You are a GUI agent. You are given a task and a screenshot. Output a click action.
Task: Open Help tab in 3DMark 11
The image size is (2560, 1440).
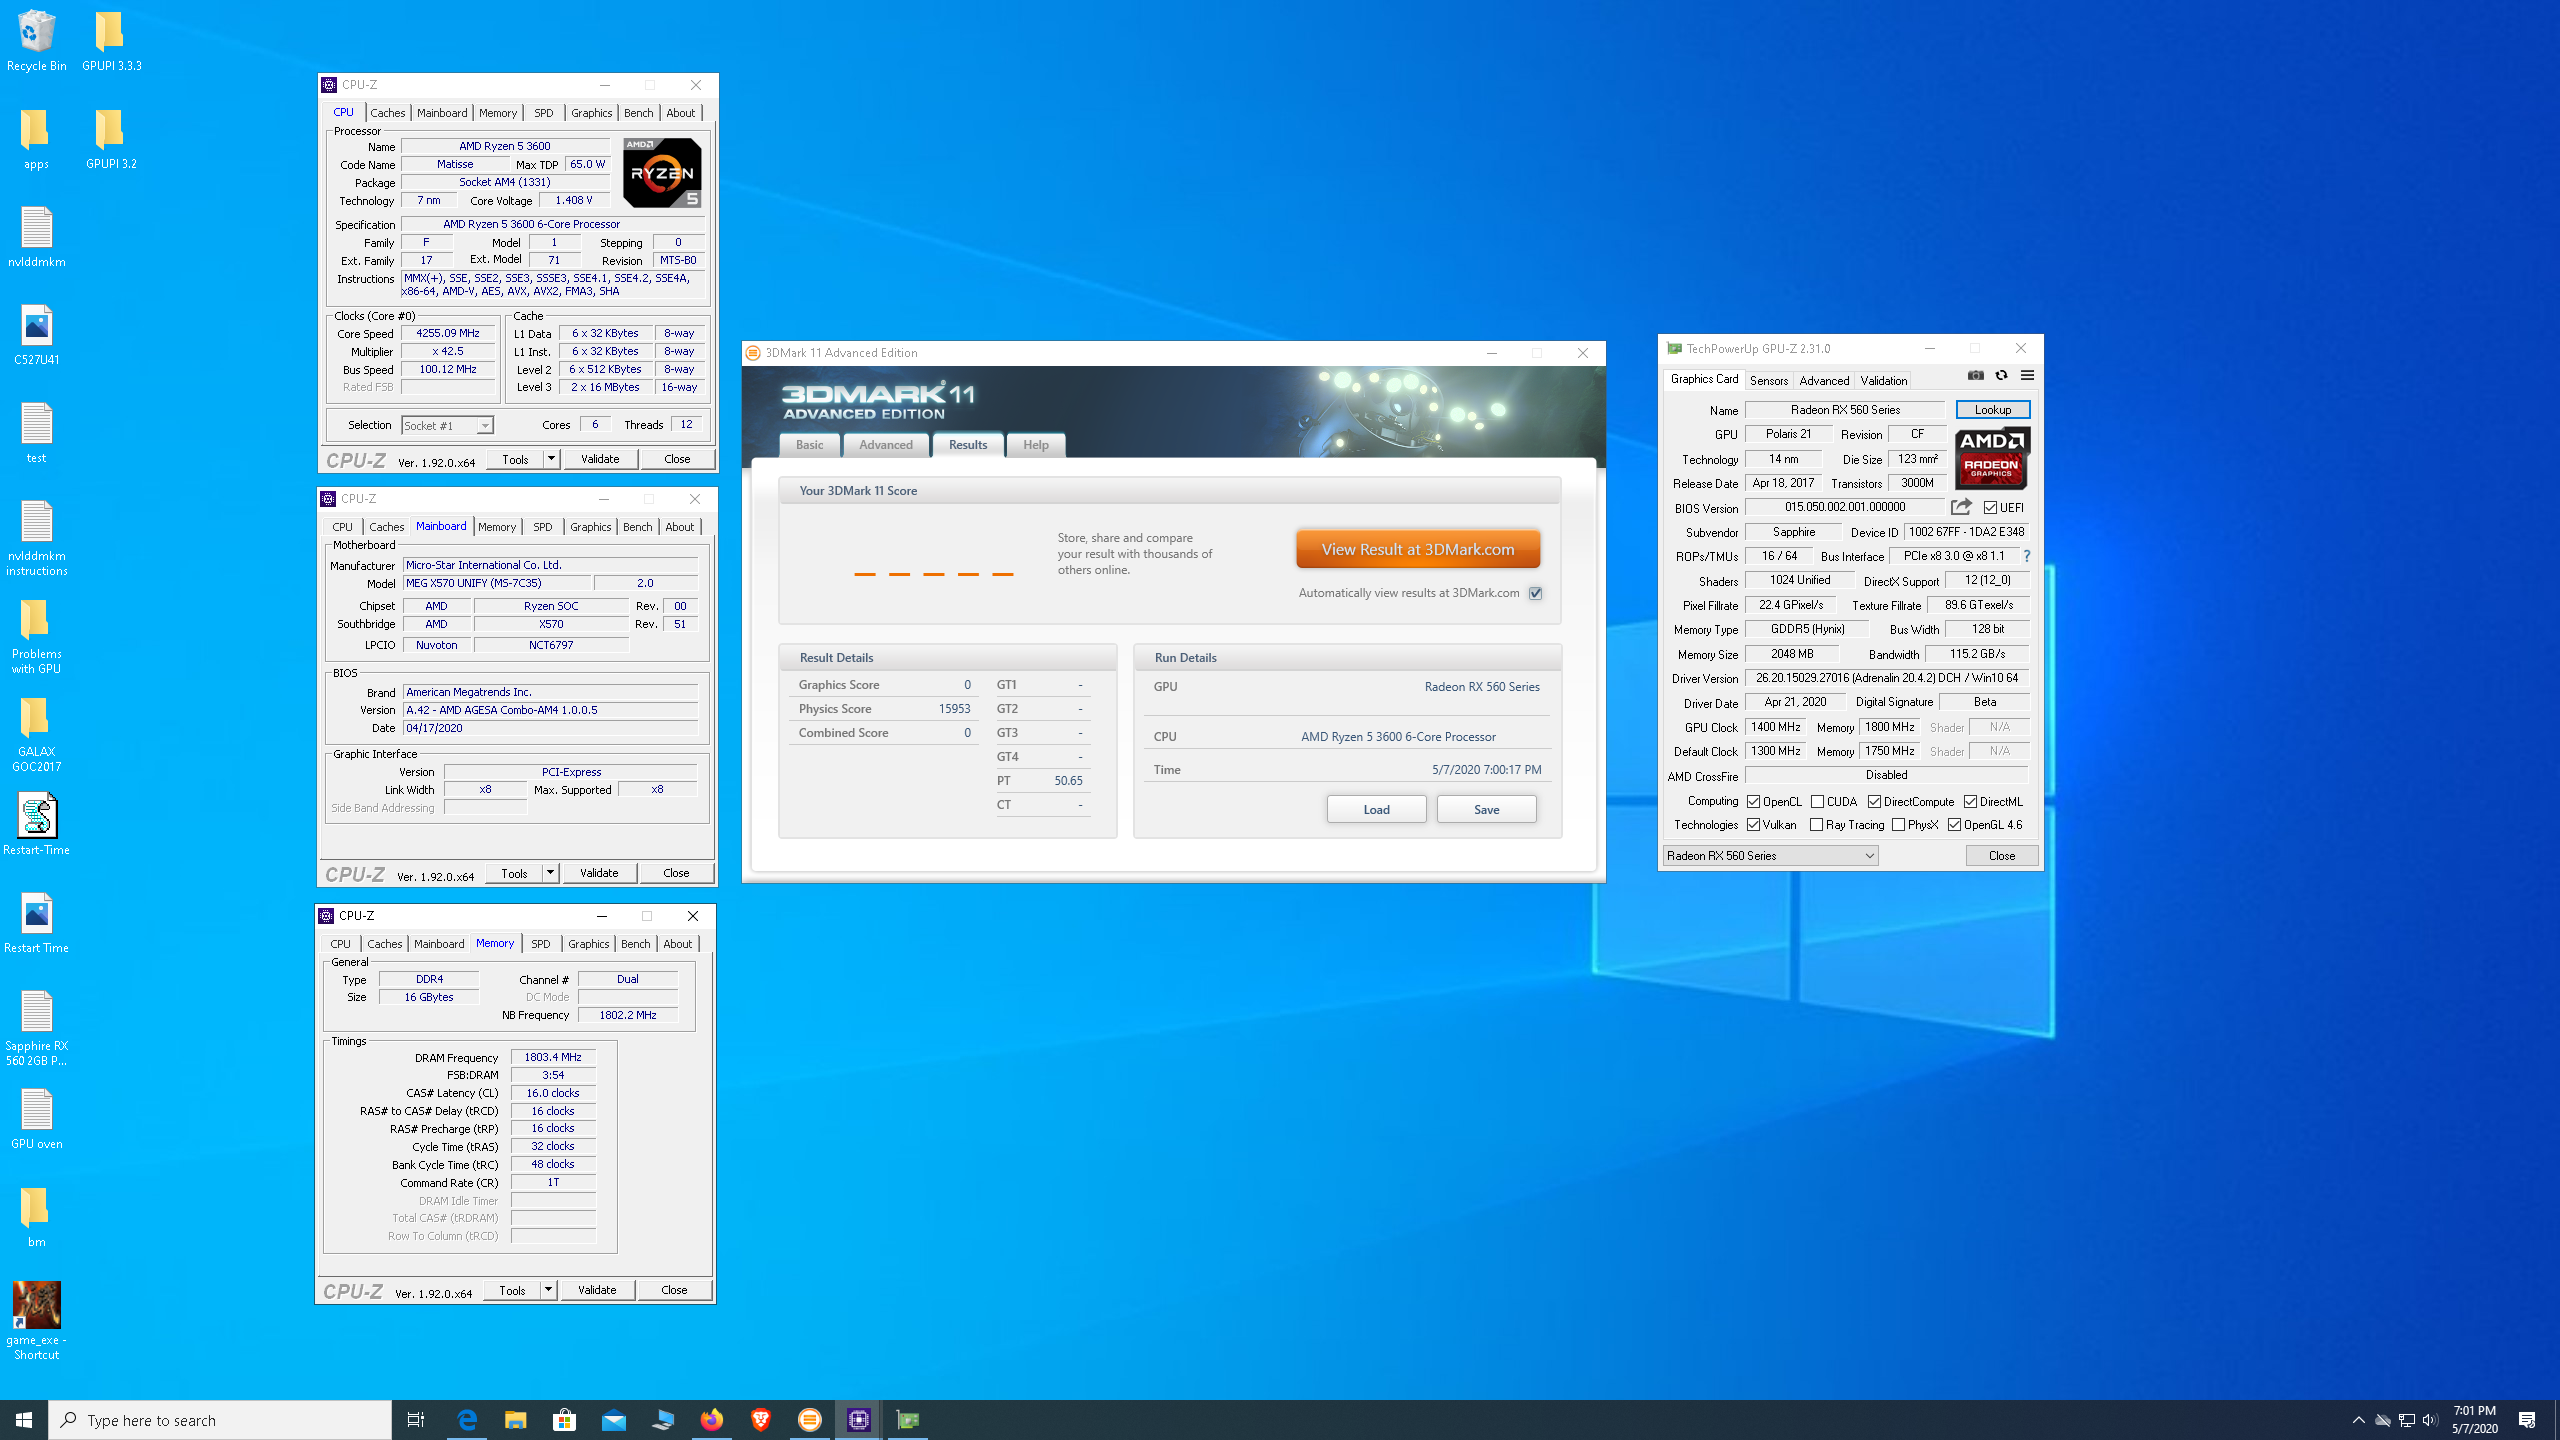tap(1035, 445)
